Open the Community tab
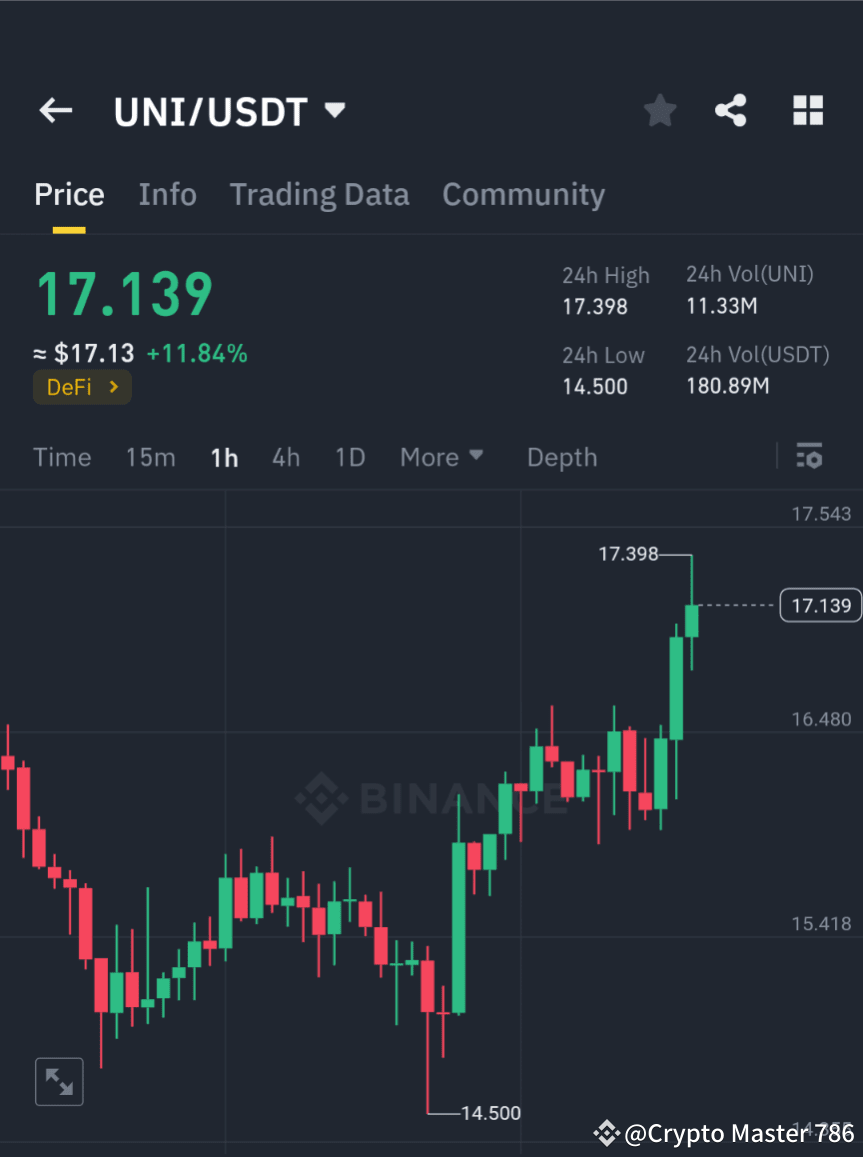This screenshot has width=863, height=1157. pos(523,194)
